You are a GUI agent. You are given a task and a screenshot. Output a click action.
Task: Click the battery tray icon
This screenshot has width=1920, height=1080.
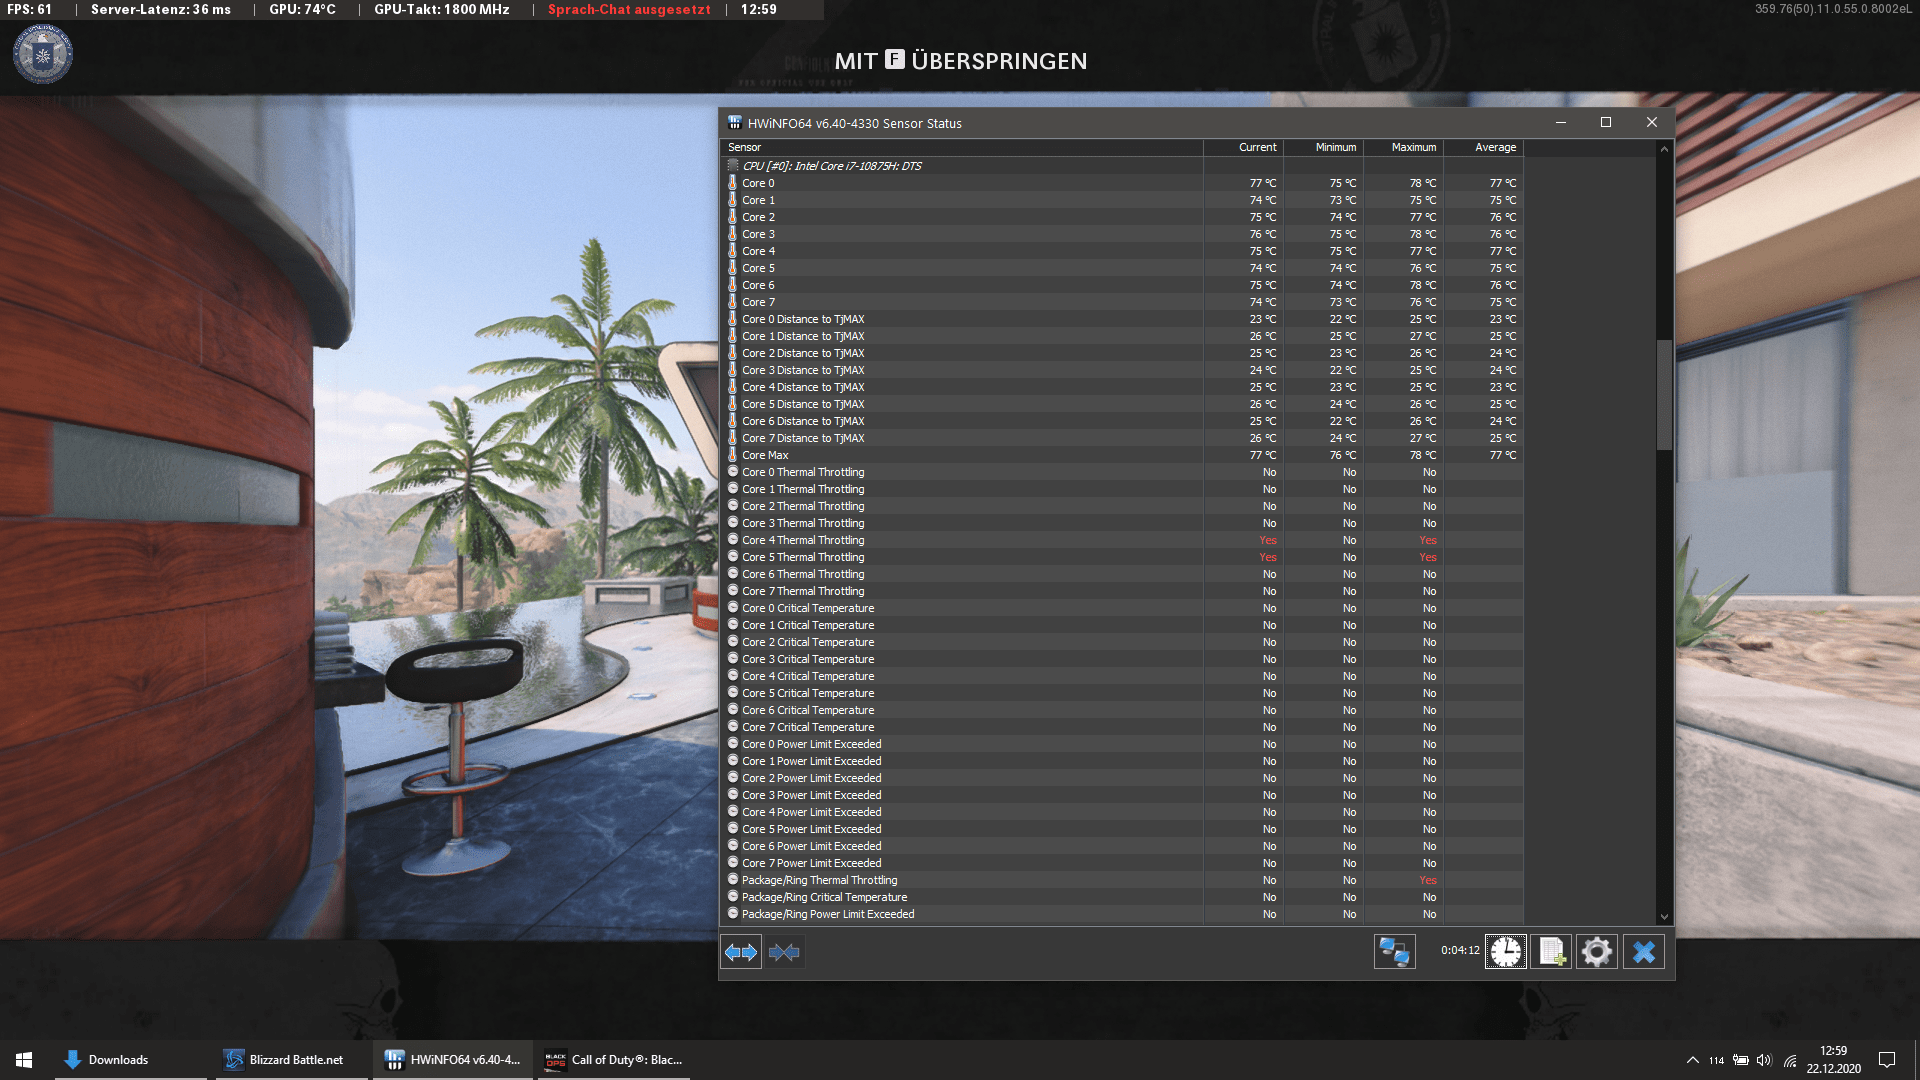click(x=1741, y=1060)
